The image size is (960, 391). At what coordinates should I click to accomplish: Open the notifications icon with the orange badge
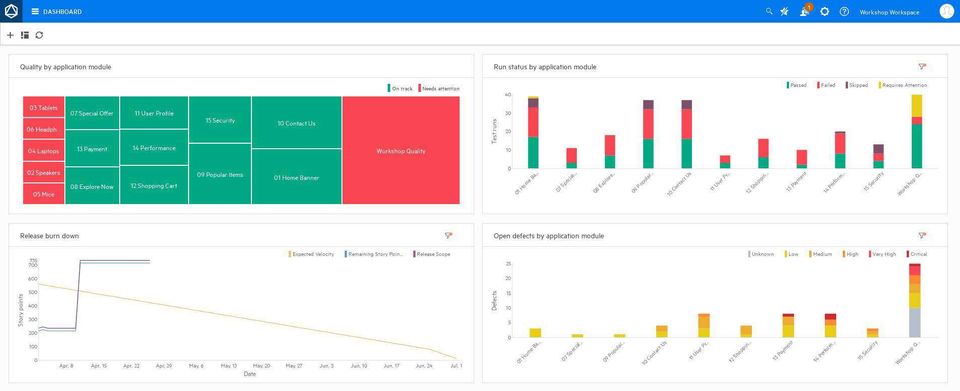click(x=805, y=10)
